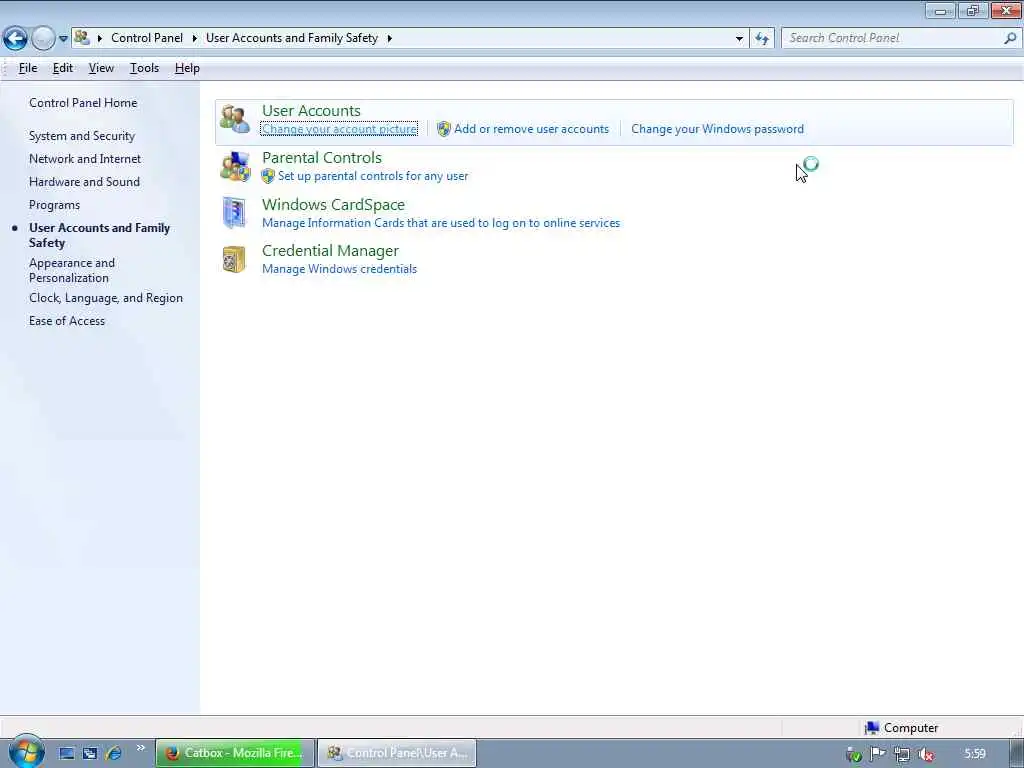Click the Windows CardSpace icon
The height and width of the screenshot is (768, 1024).
[x=234, y=213]
